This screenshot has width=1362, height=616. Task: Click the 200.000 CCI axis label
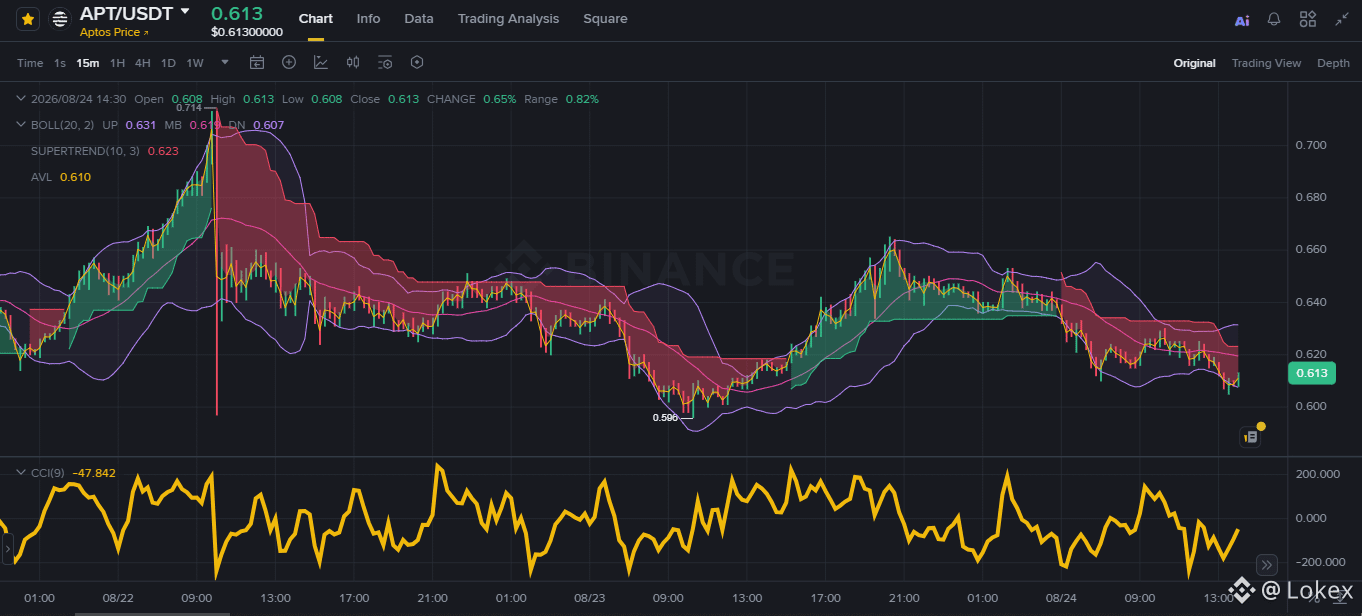1318,474
